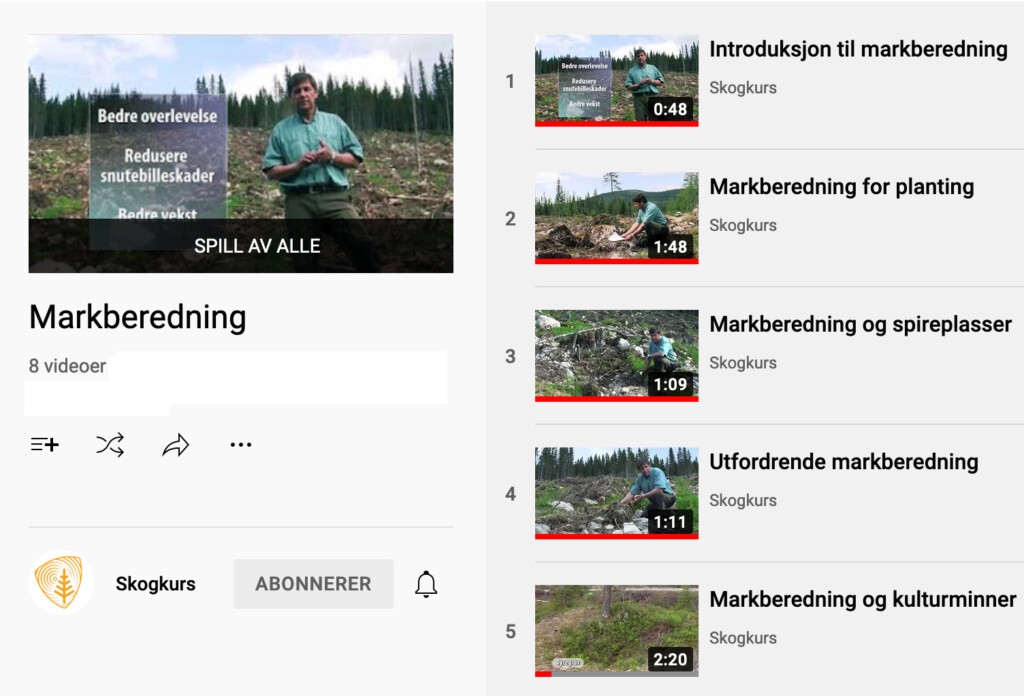1024x696 pixels.
Task: Click SPILL AV ALLE to play all
Action: point(257,245)
